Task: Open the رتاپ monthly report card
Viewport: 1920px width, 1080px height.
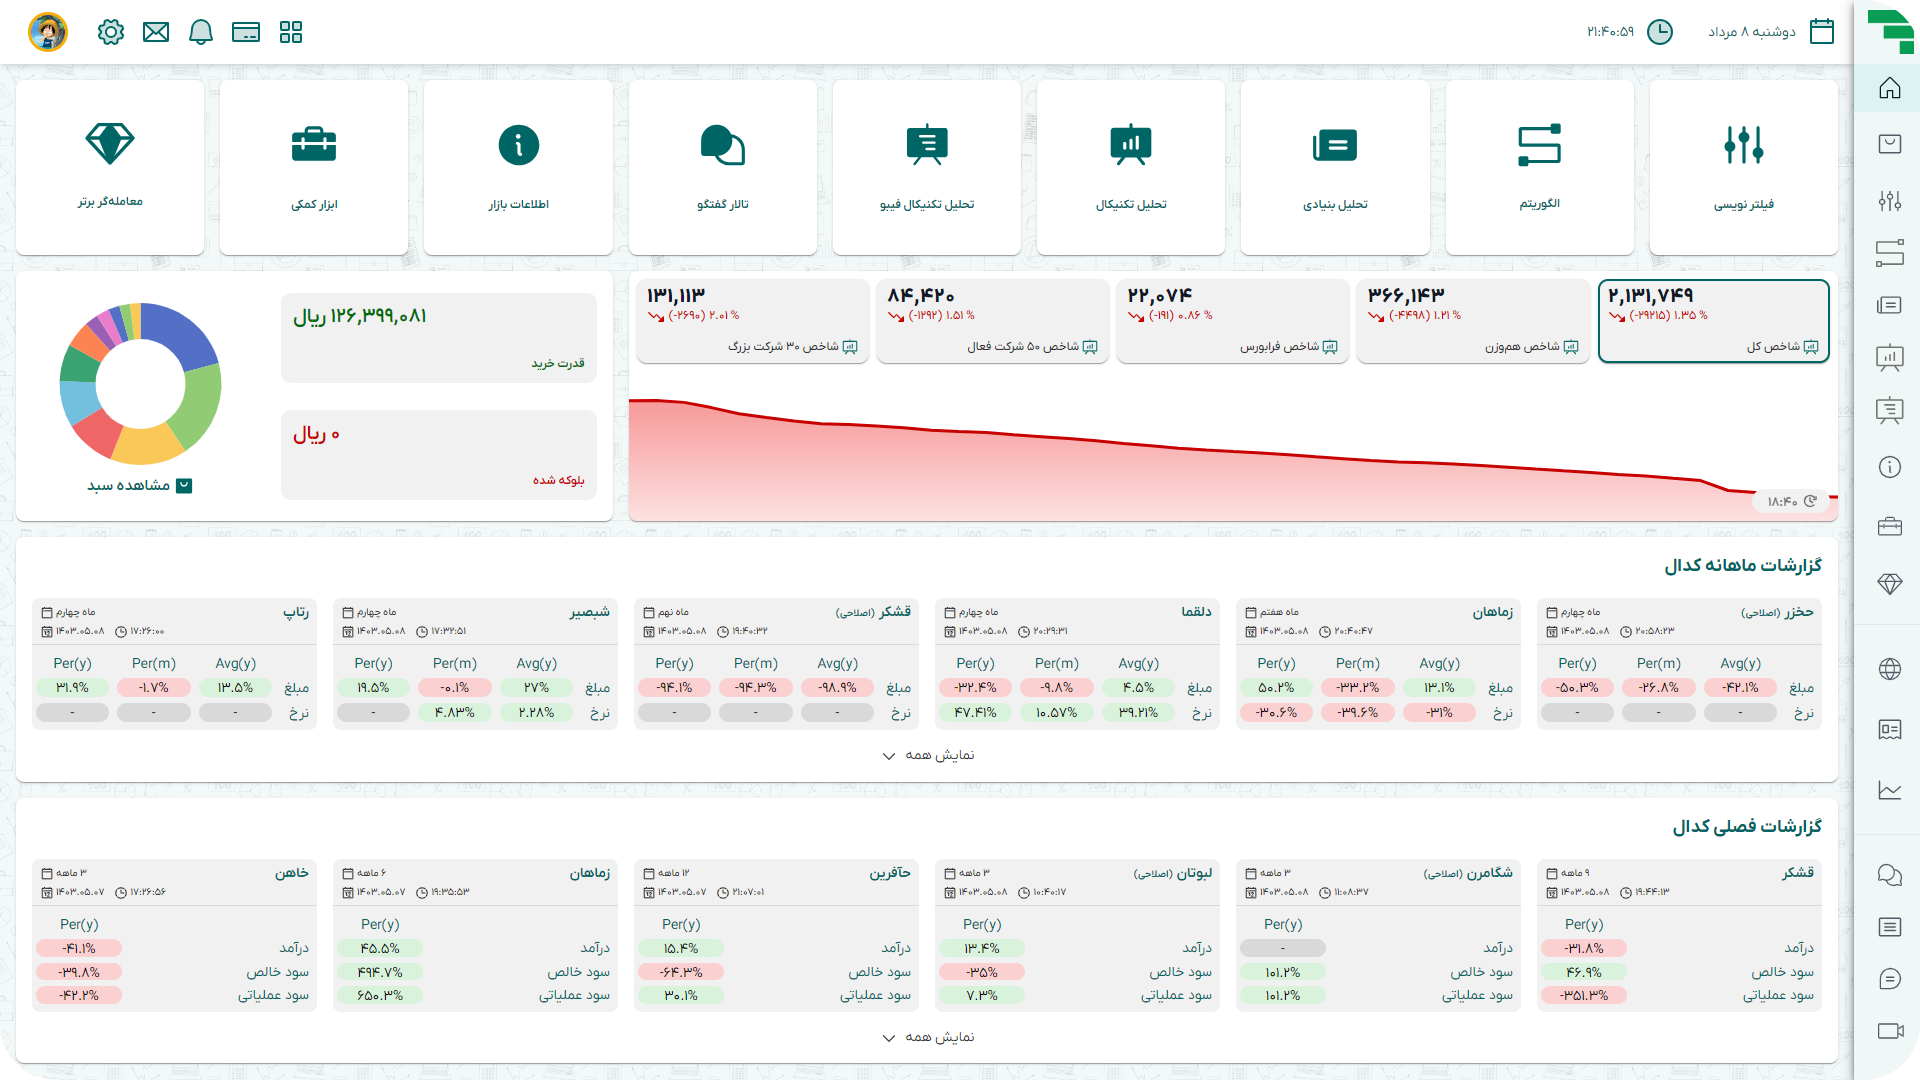Action: [x=174, y=664]
